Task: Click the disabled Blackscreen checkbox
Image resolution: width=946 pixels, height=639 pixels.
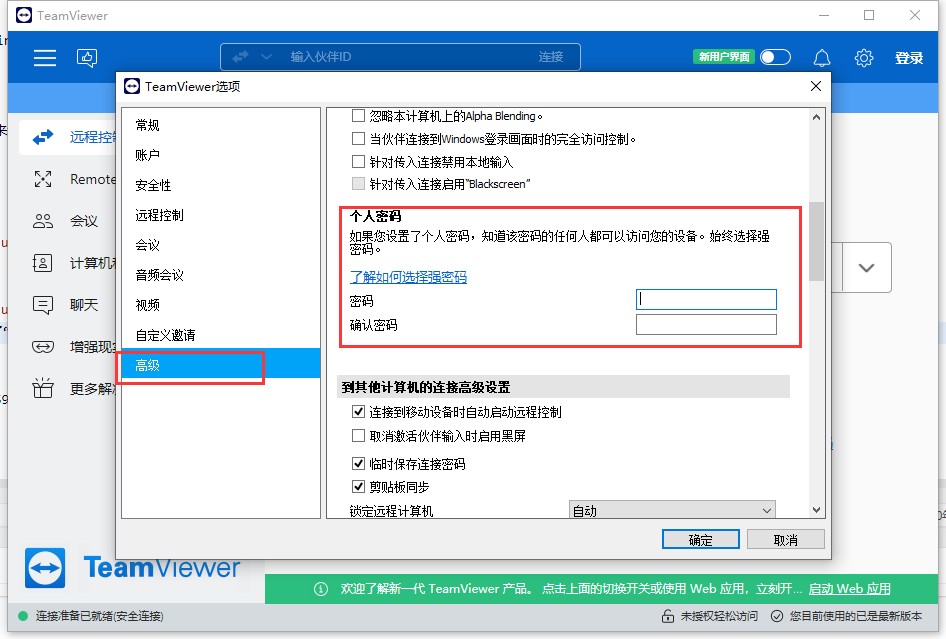Action: click(358, 183)
